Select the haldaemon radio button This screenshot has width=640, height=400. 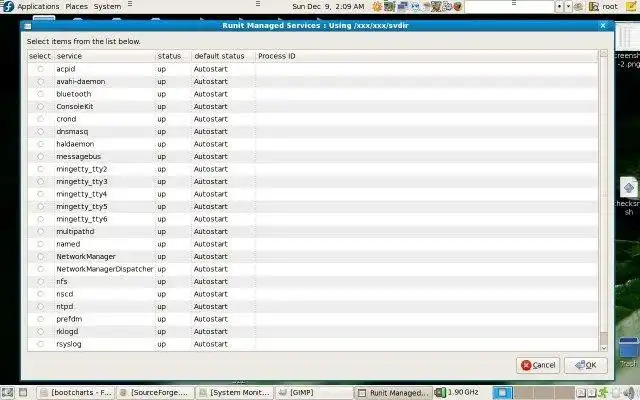click(x=40, y=144)
